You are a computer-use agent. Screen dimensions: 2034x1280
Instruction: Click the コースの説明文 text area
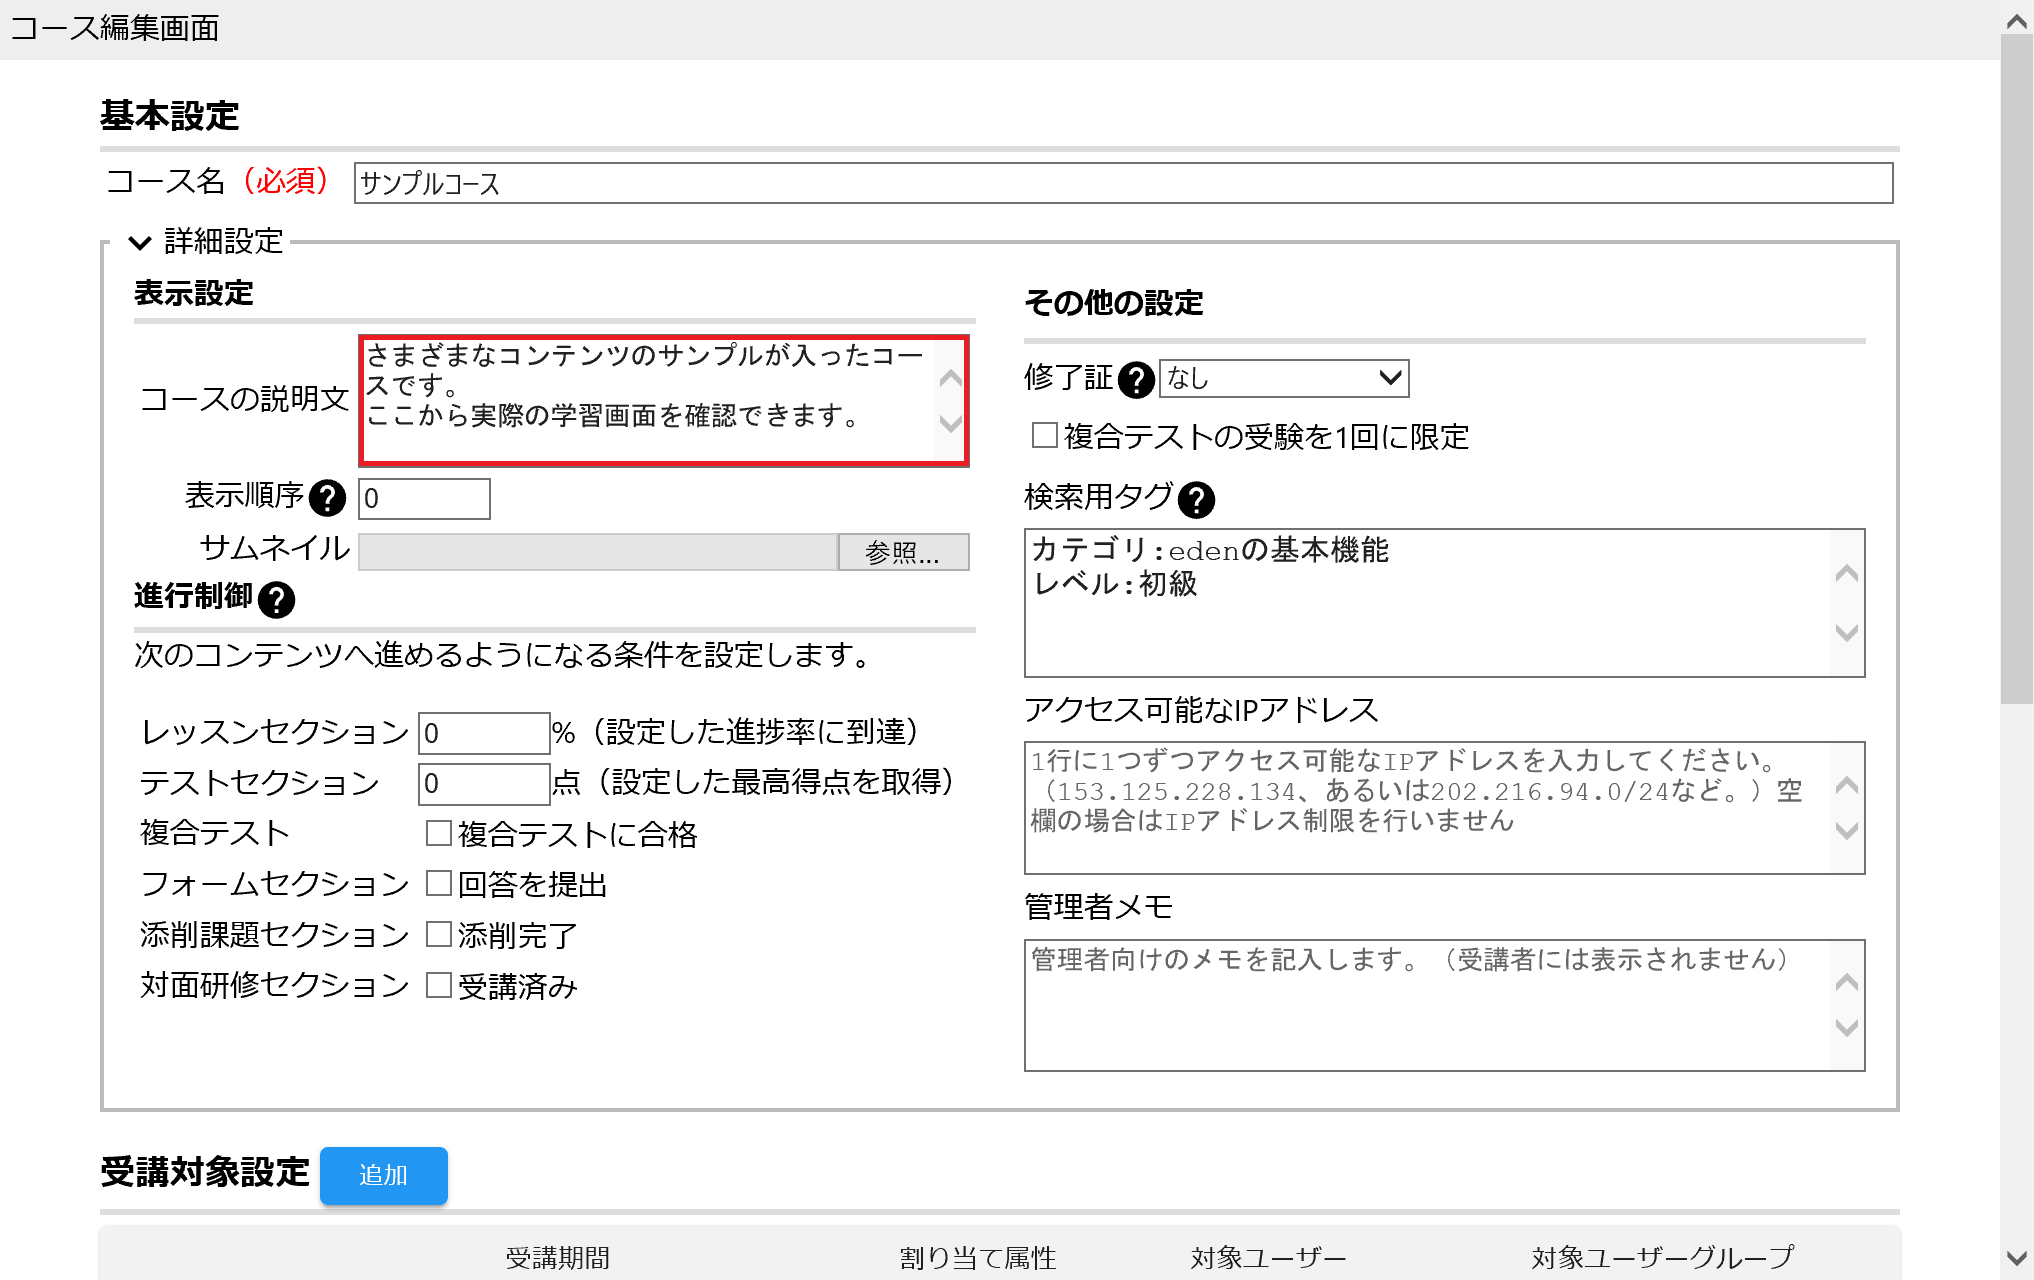click(x=664, y=400)
